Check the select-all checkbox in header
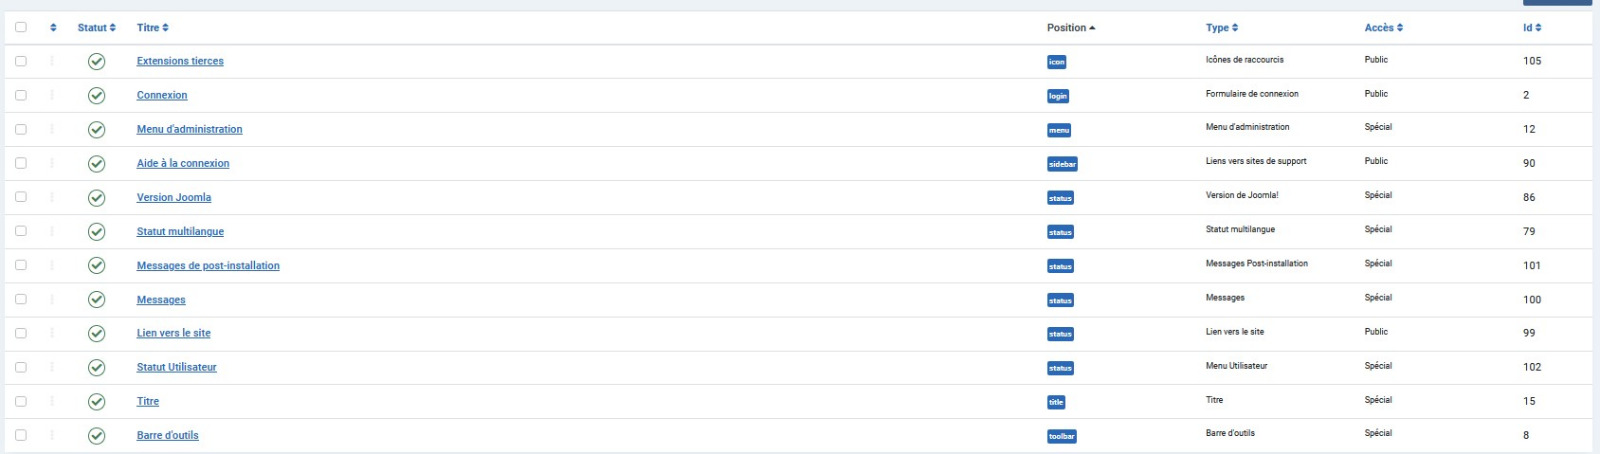Viewport: 1600px width, 454px height. [x=21, y=27]
